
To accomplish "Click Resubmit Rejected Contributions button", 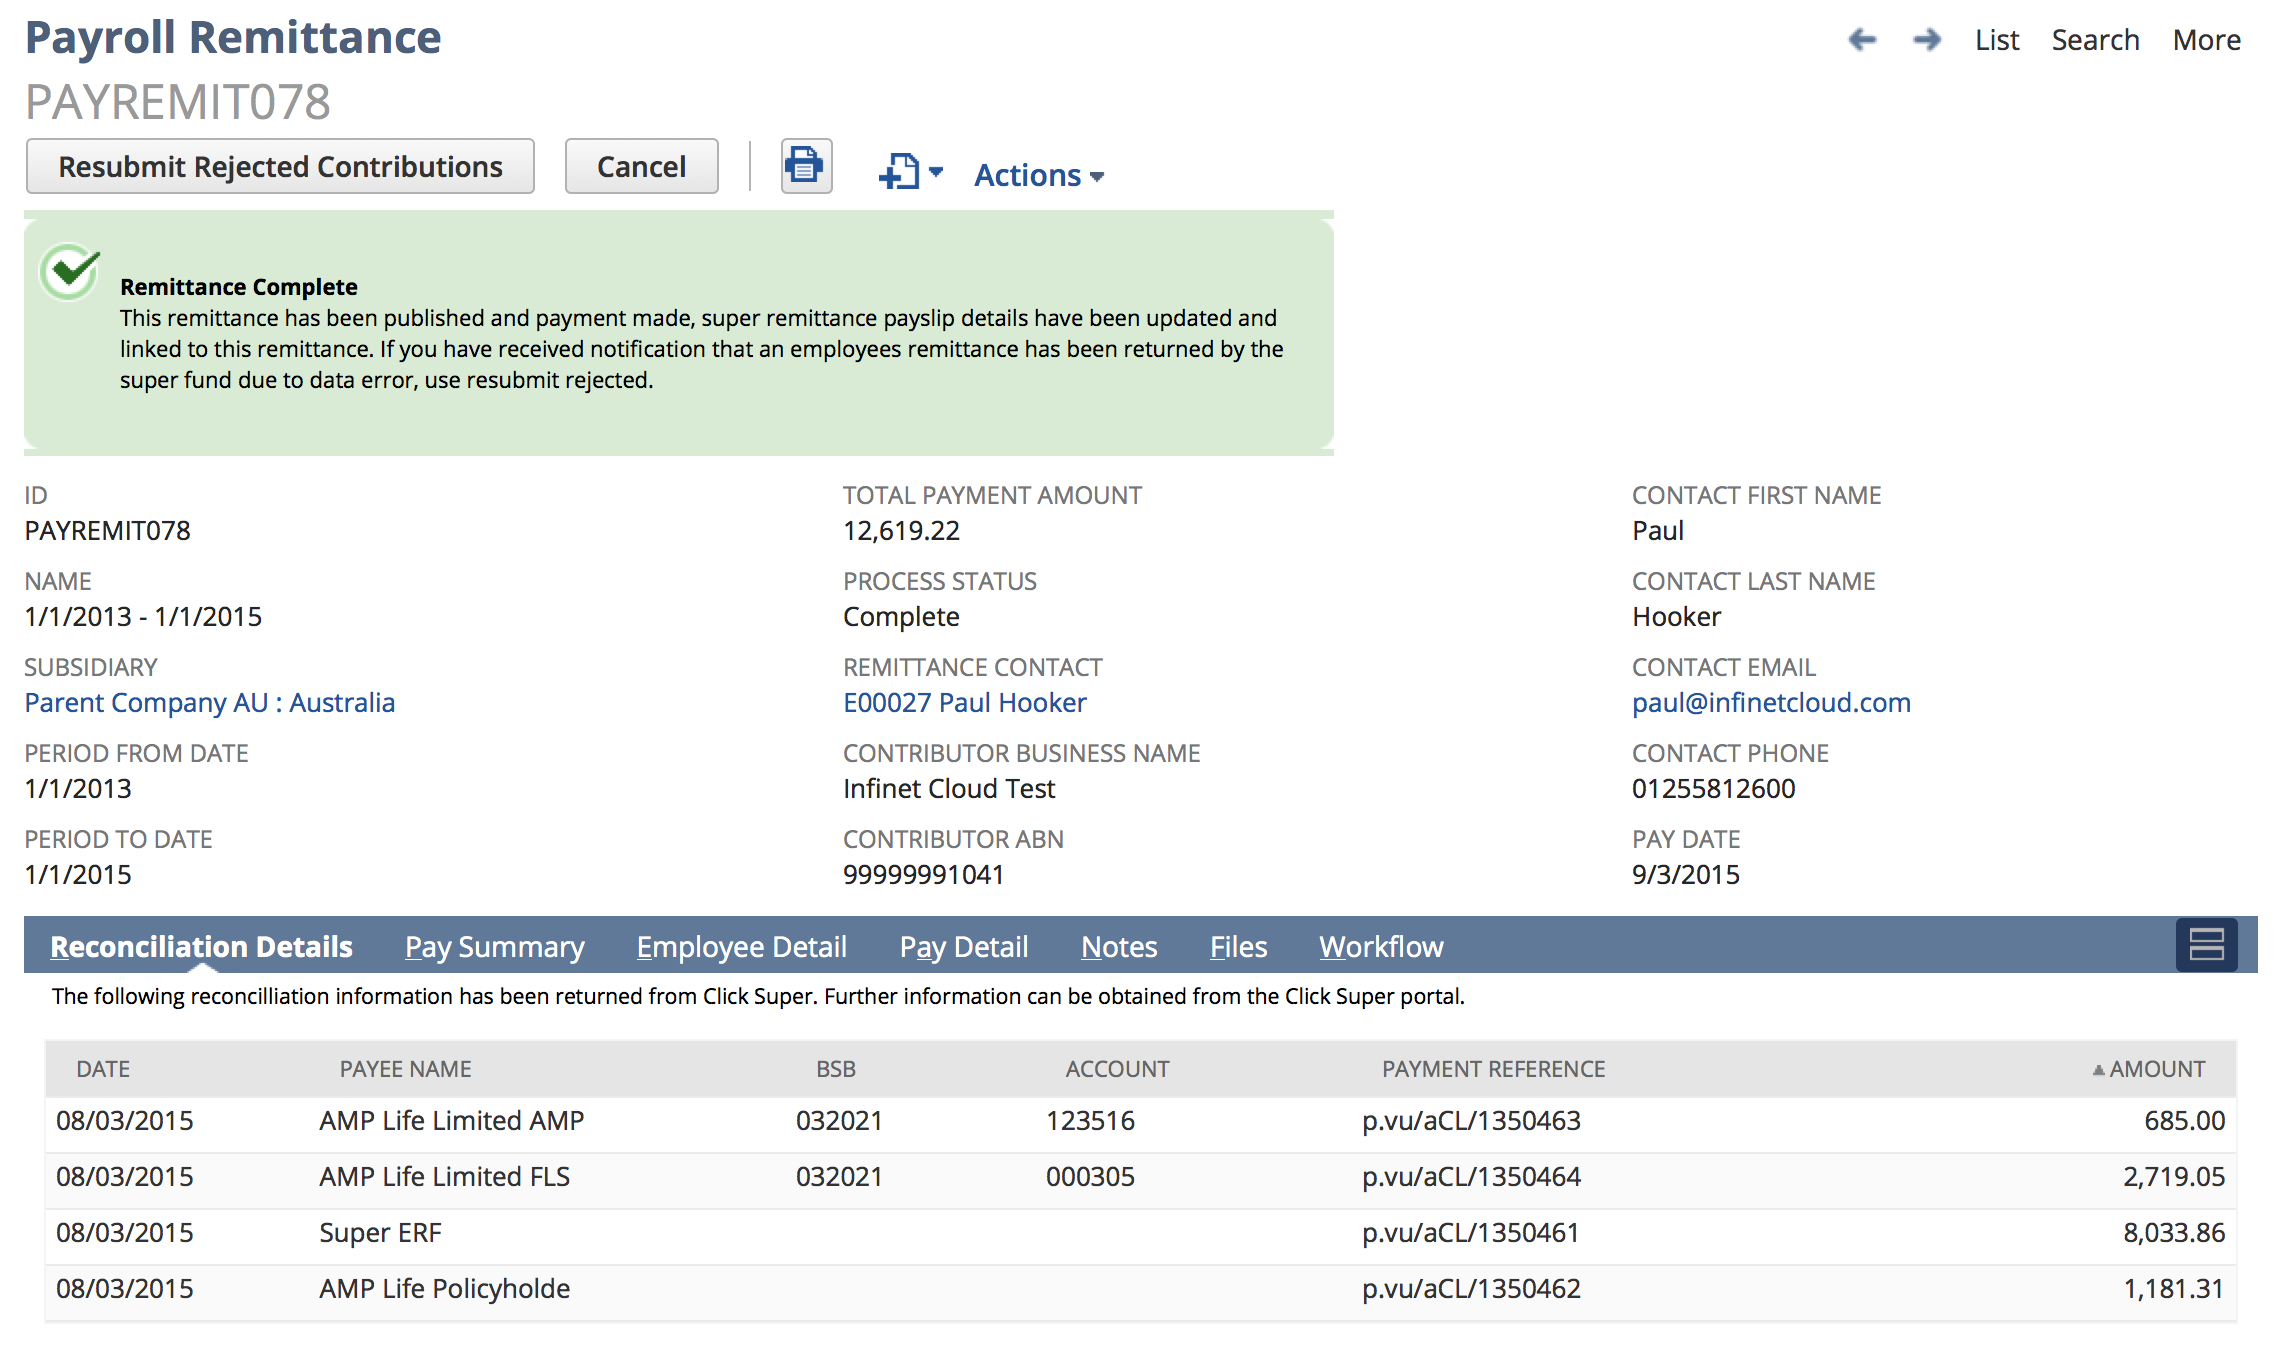I will pyautogui.click(x=280, y=166).
